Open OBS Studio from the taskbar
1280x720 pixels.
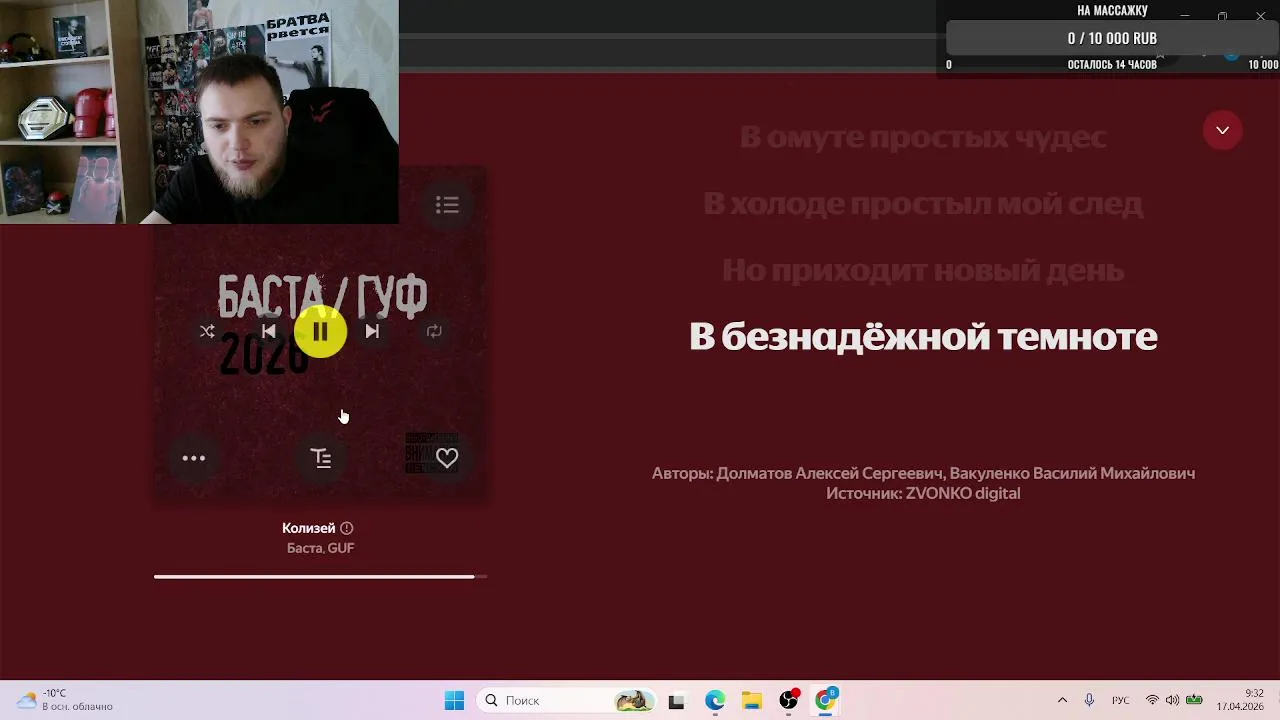[x=789, y=701]
